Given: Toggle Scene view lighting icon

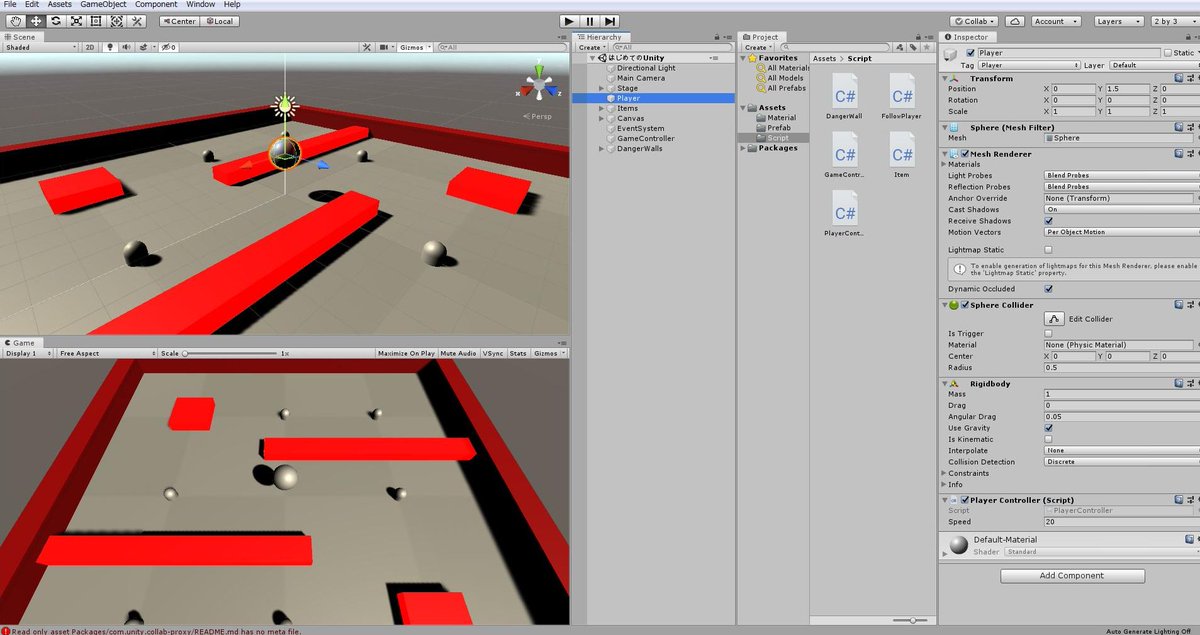Looking at the screenshot, I should tap(110, 47).
